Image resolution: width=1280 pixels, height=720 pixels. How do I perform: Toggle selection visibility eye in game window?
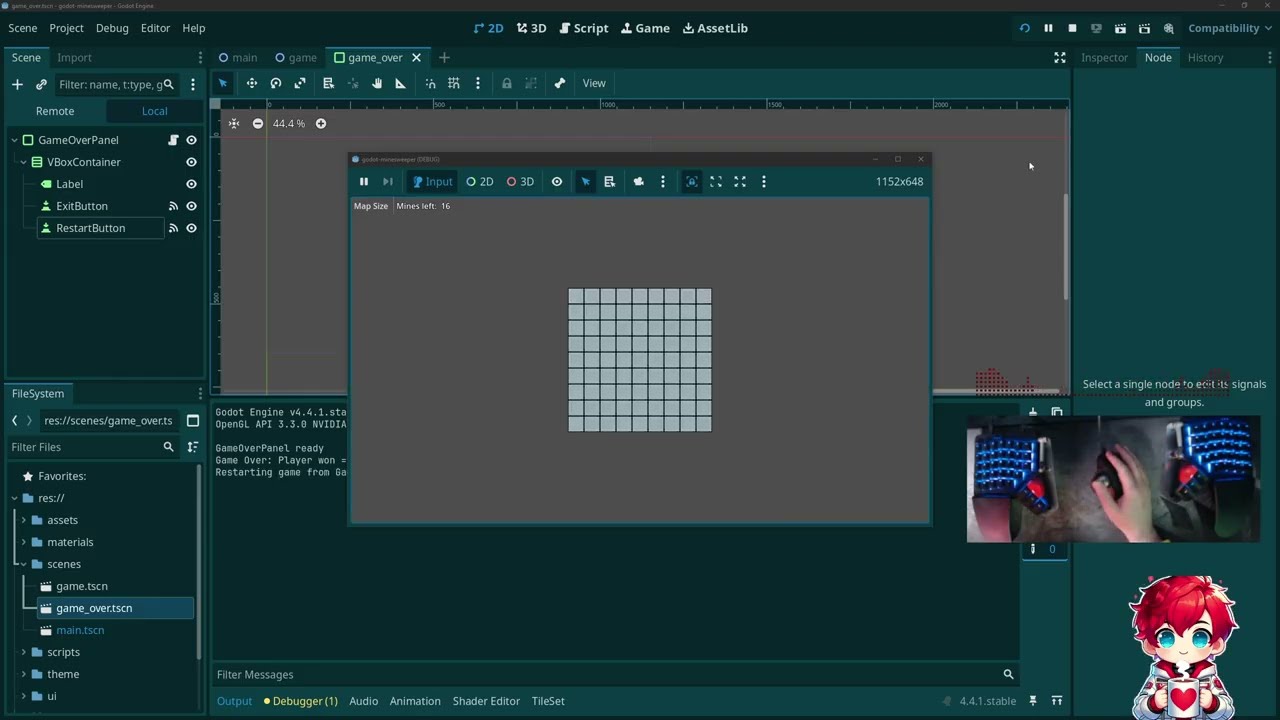557,181
